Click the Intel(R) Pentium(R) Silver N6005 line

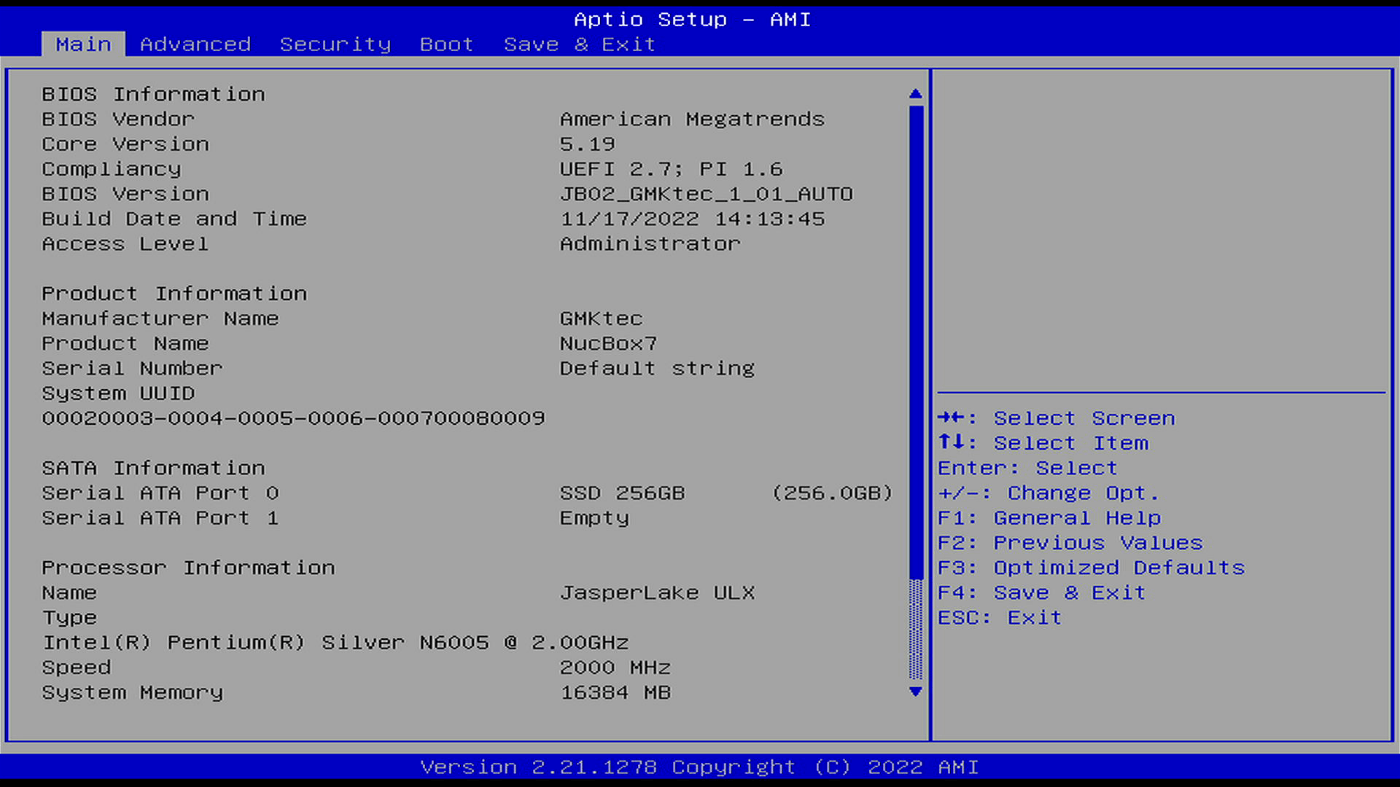coord(335,642)
